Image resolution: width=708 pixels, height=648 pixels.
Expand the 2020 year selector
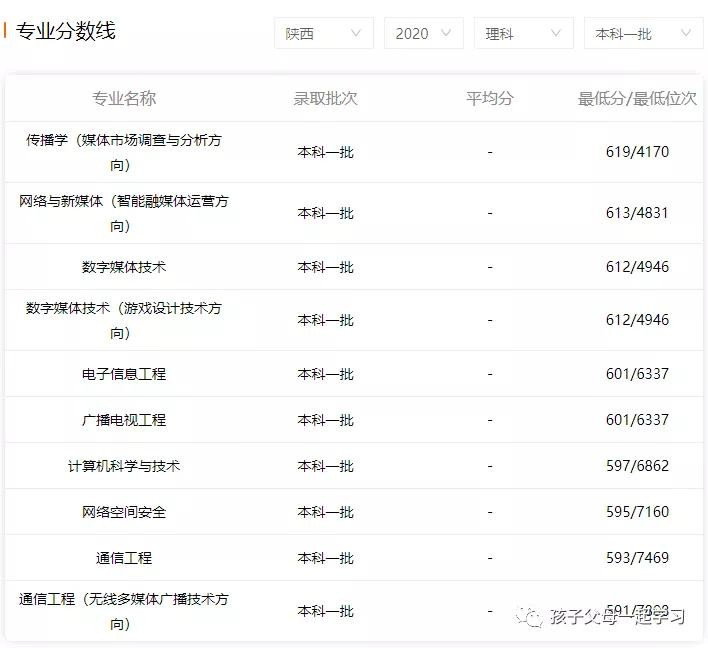pos(423,33)
